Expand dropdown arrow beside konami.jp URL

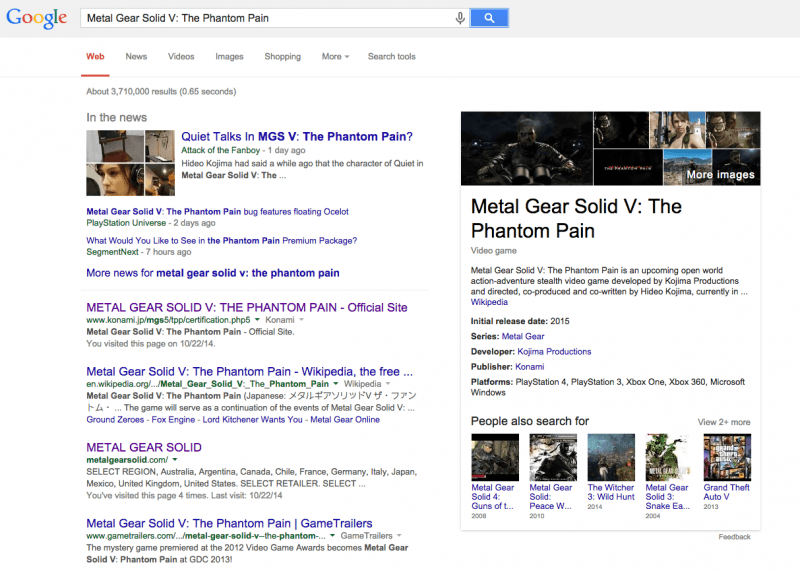pyautogui.click(x=257, y=320)
